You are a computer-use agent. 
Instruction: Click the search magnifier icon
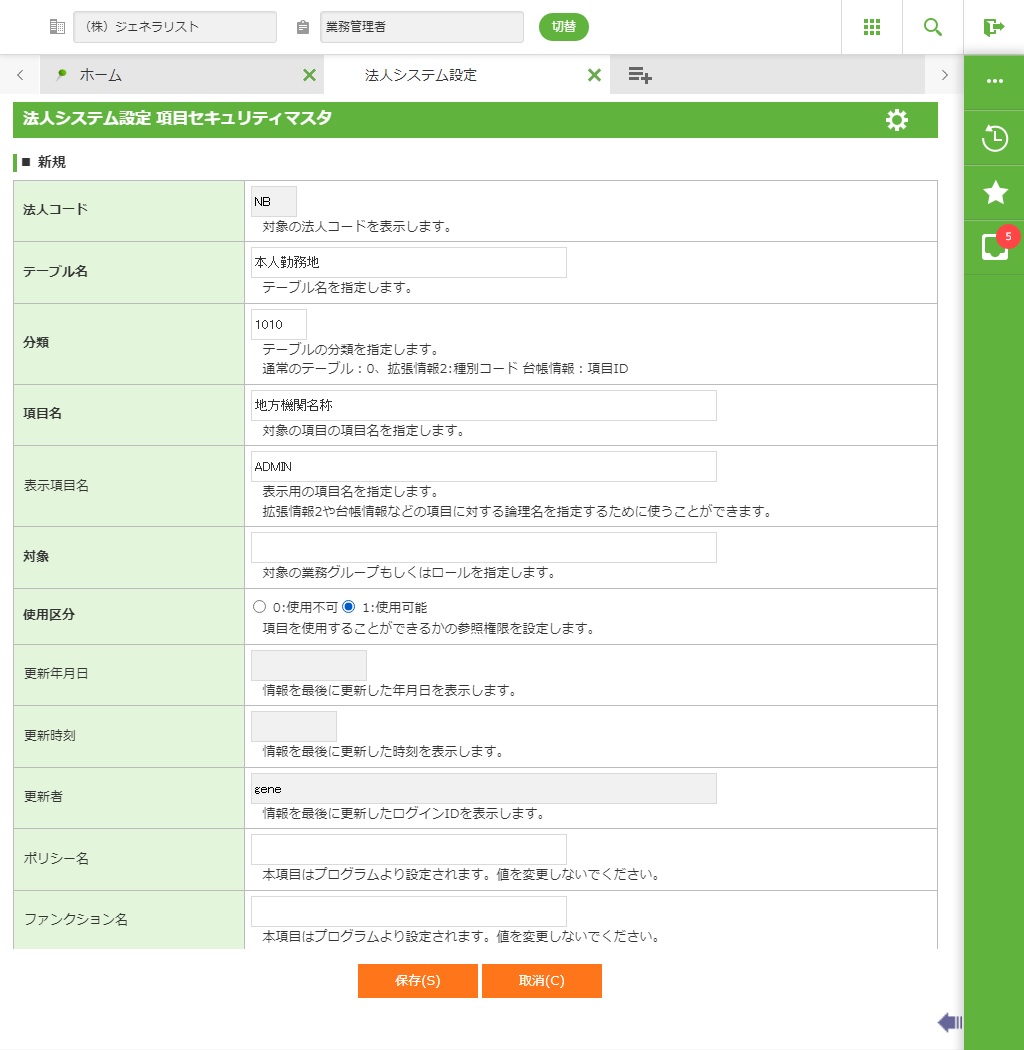tap(932, 27)
